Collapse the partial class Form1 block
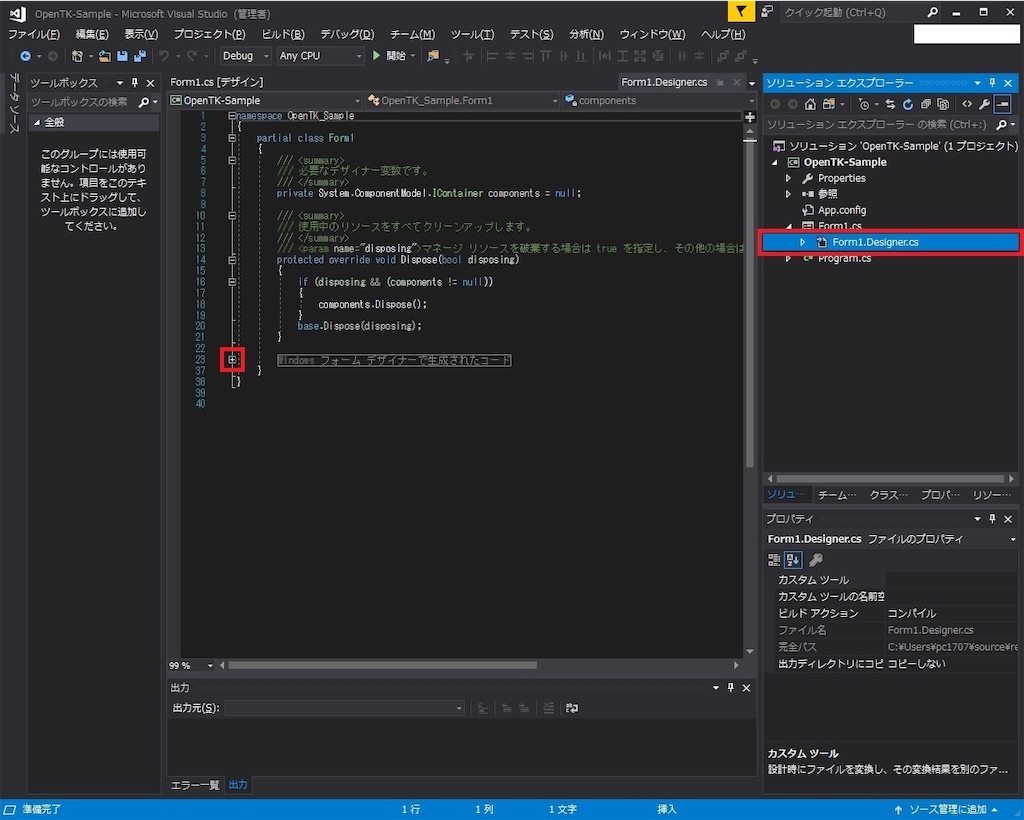This screenshot has height=820, width=1024. pyautogui.click(x=232, y=138)
